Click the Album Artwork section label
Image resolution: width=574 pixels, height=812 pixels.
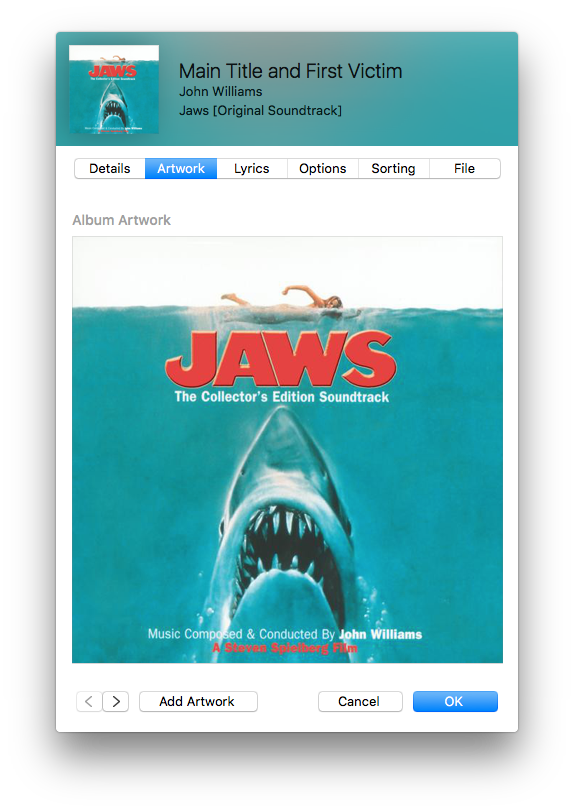[x=121, y=220]
